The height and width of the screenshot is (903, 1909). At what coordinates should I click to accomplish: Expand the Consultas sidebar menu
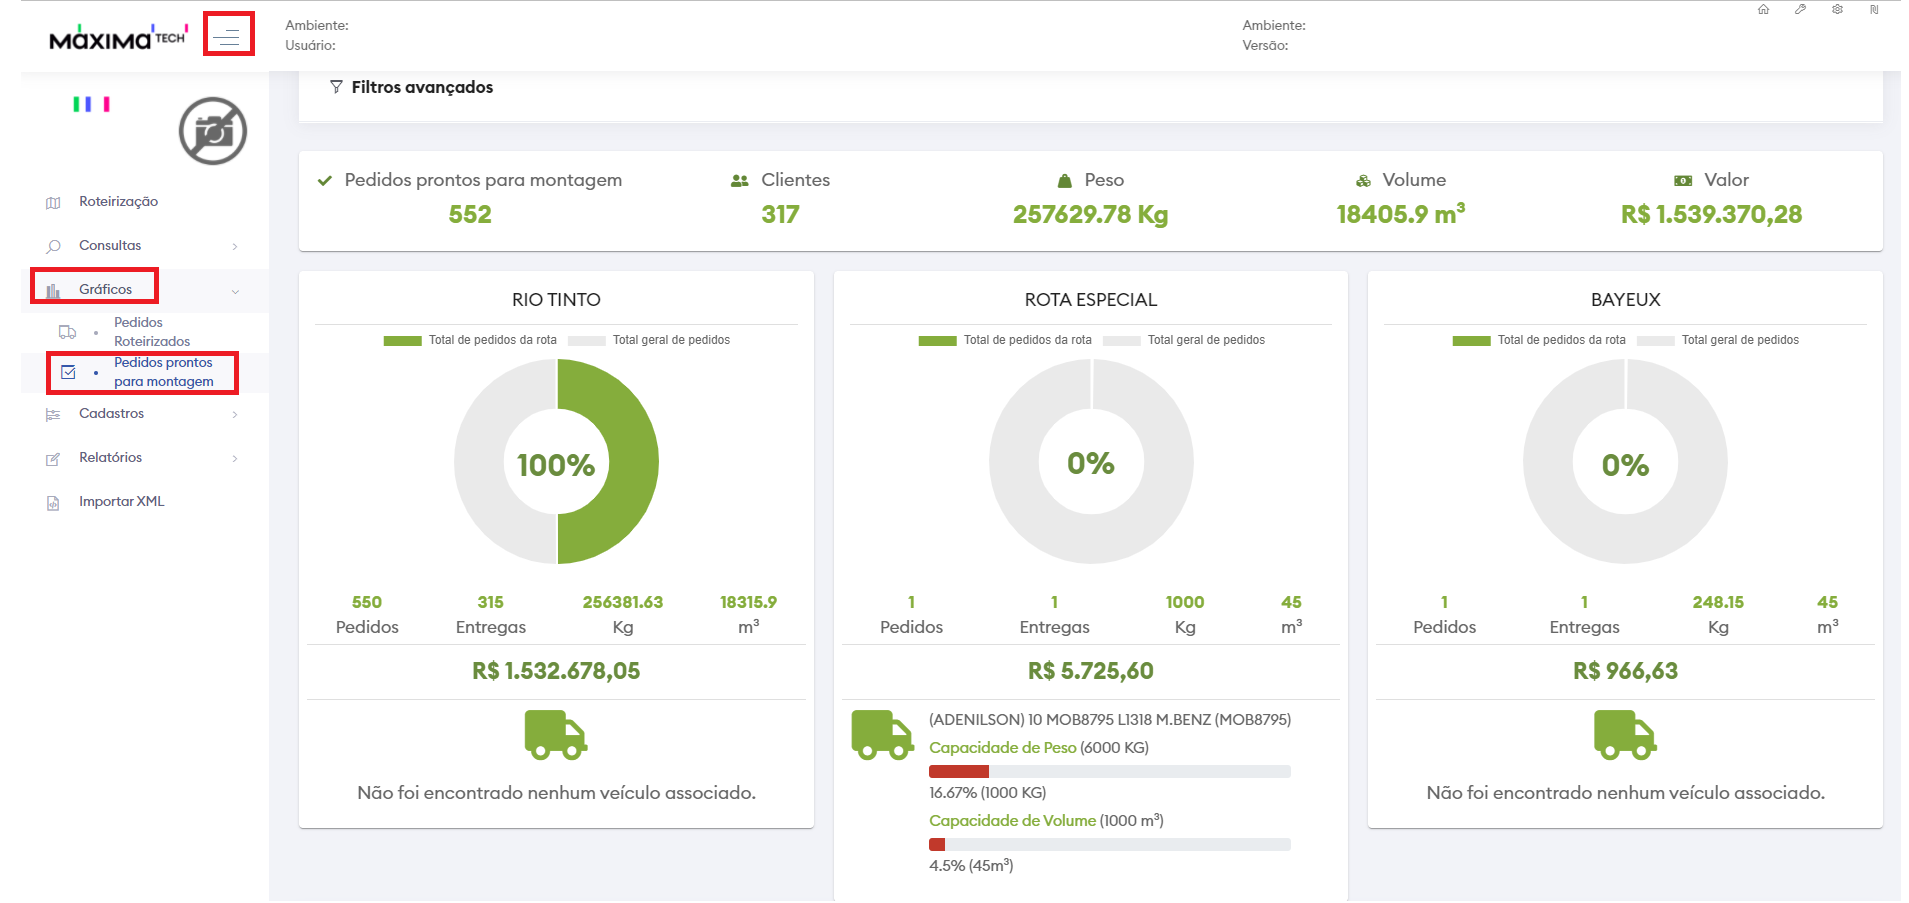[x=110, y=245]
